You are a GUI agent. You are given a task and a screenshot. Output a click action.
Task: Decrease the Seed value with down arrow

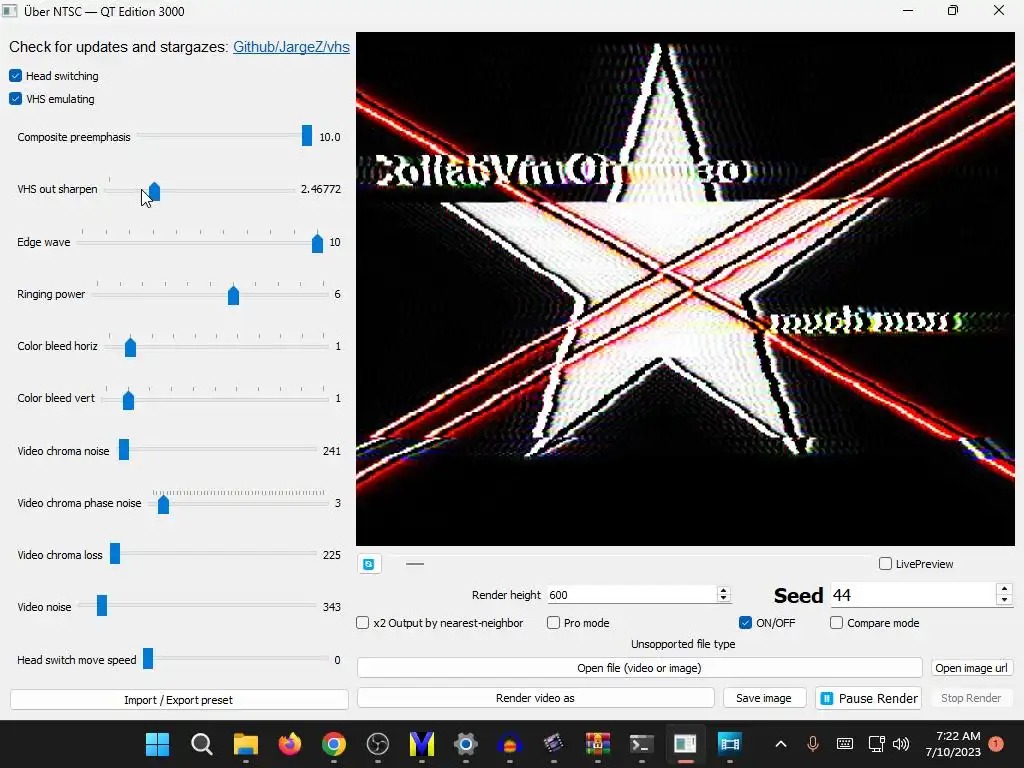coord(1004,600)
